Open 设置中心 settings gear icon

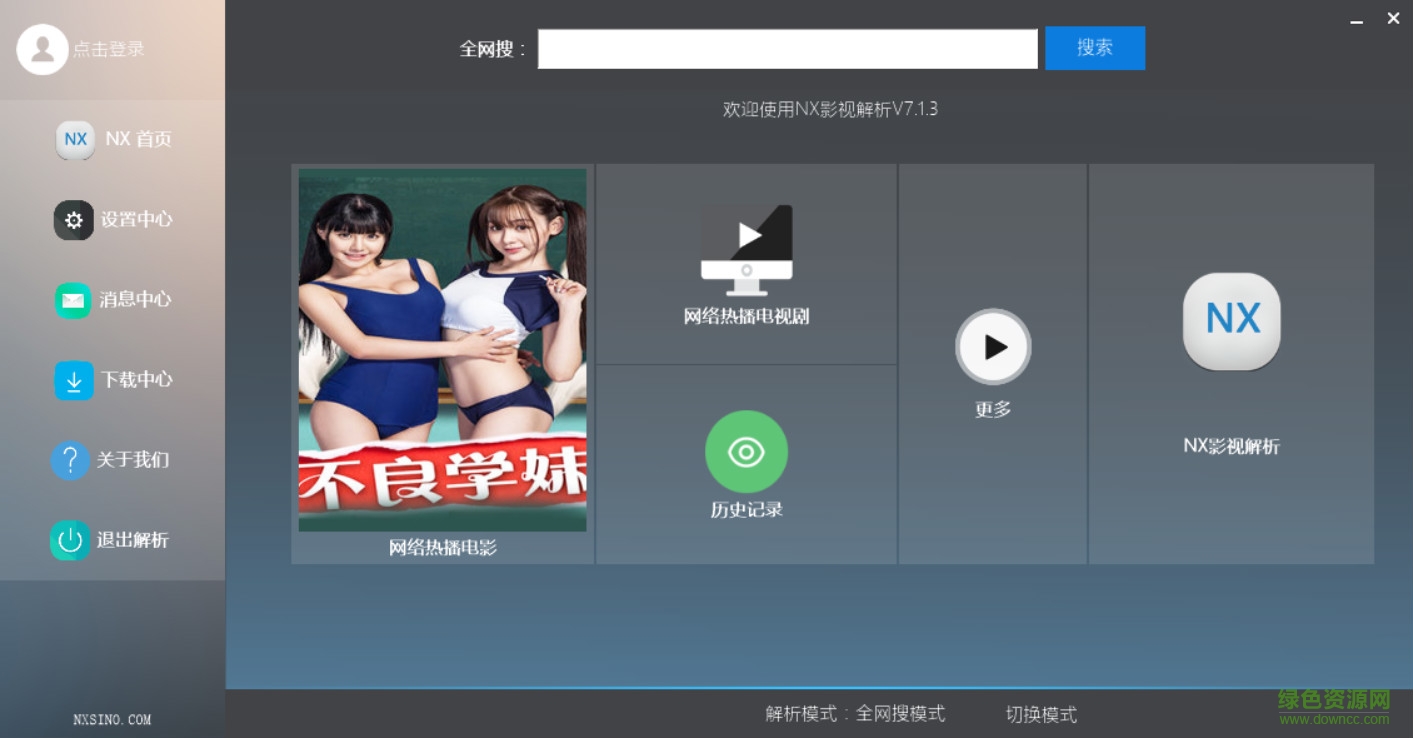73,220
